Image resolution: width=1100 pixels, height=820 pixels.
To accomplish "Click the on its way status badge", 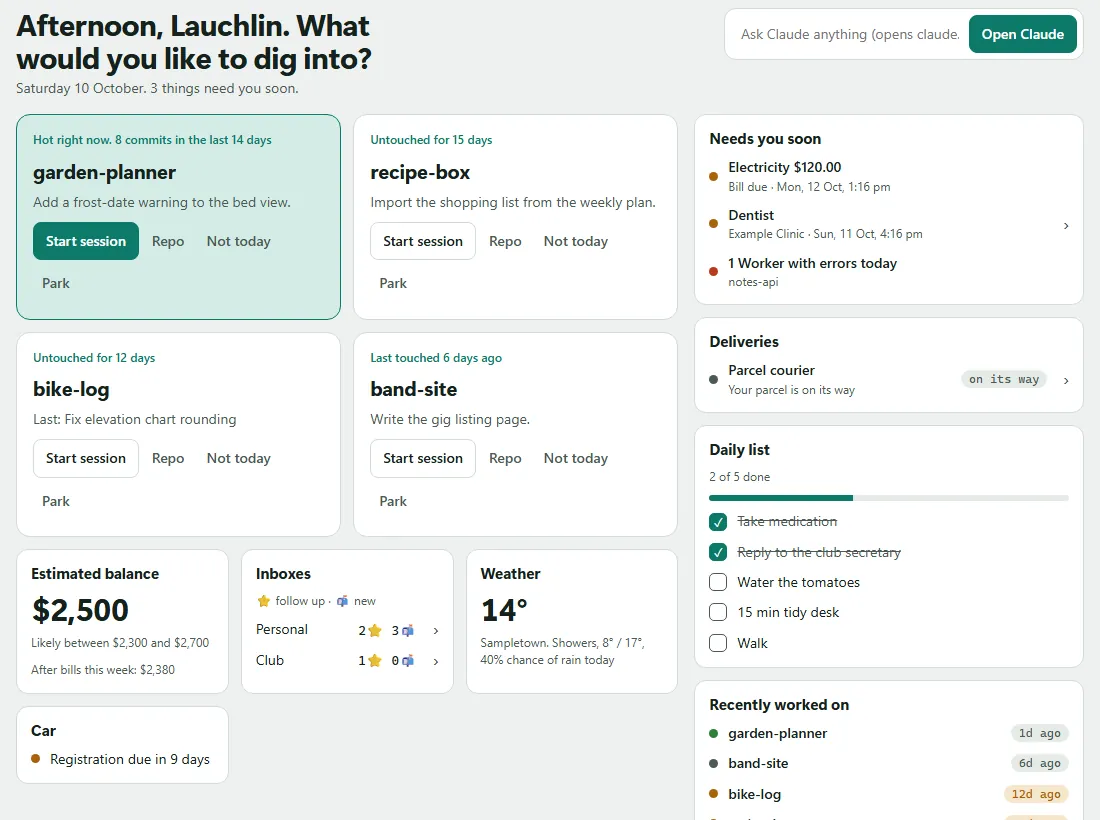I will pos(1004,379).
